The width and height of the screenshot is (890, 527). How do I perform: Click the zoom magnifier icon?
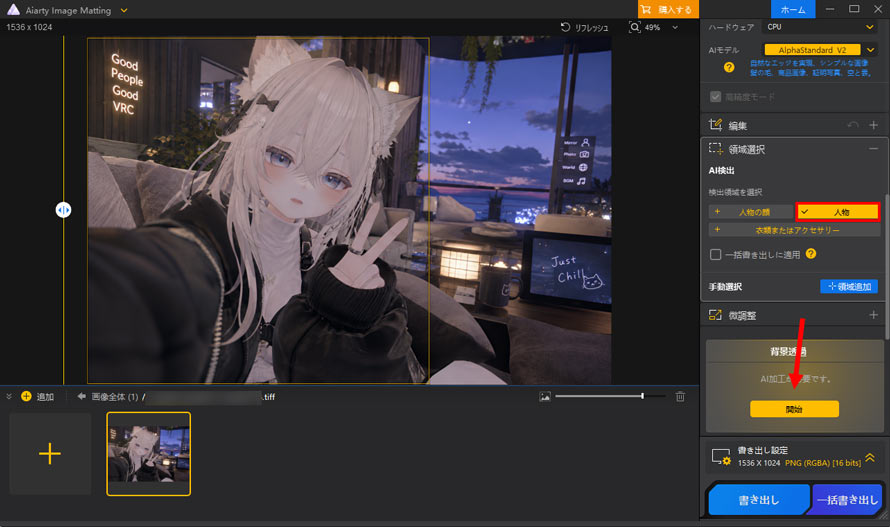634,27
